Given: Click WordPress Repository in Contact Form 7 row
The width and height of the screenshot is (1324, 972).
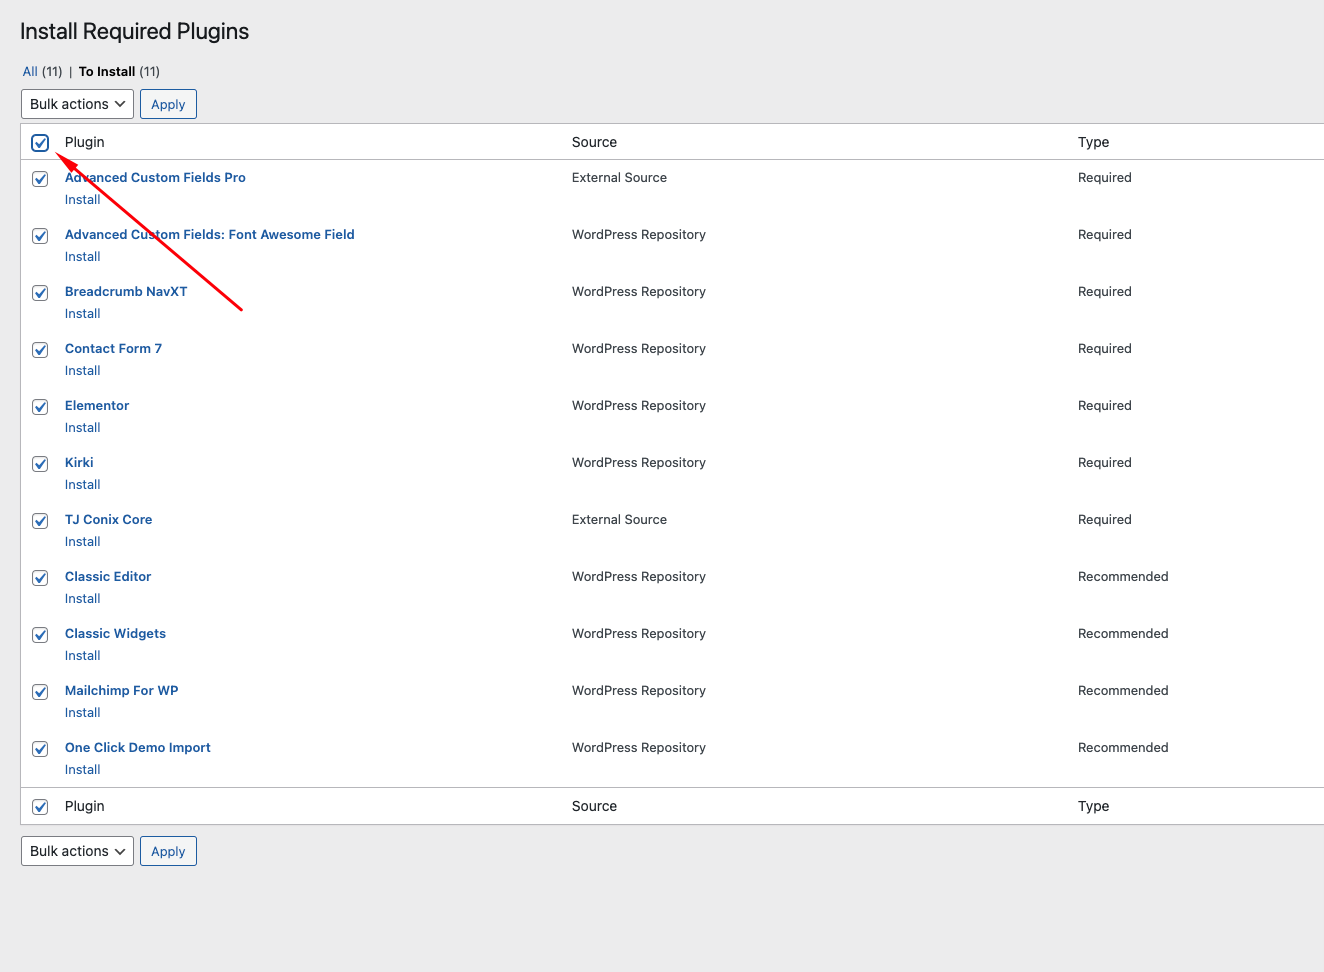Looking at the screenshot, I should [639, 348].
